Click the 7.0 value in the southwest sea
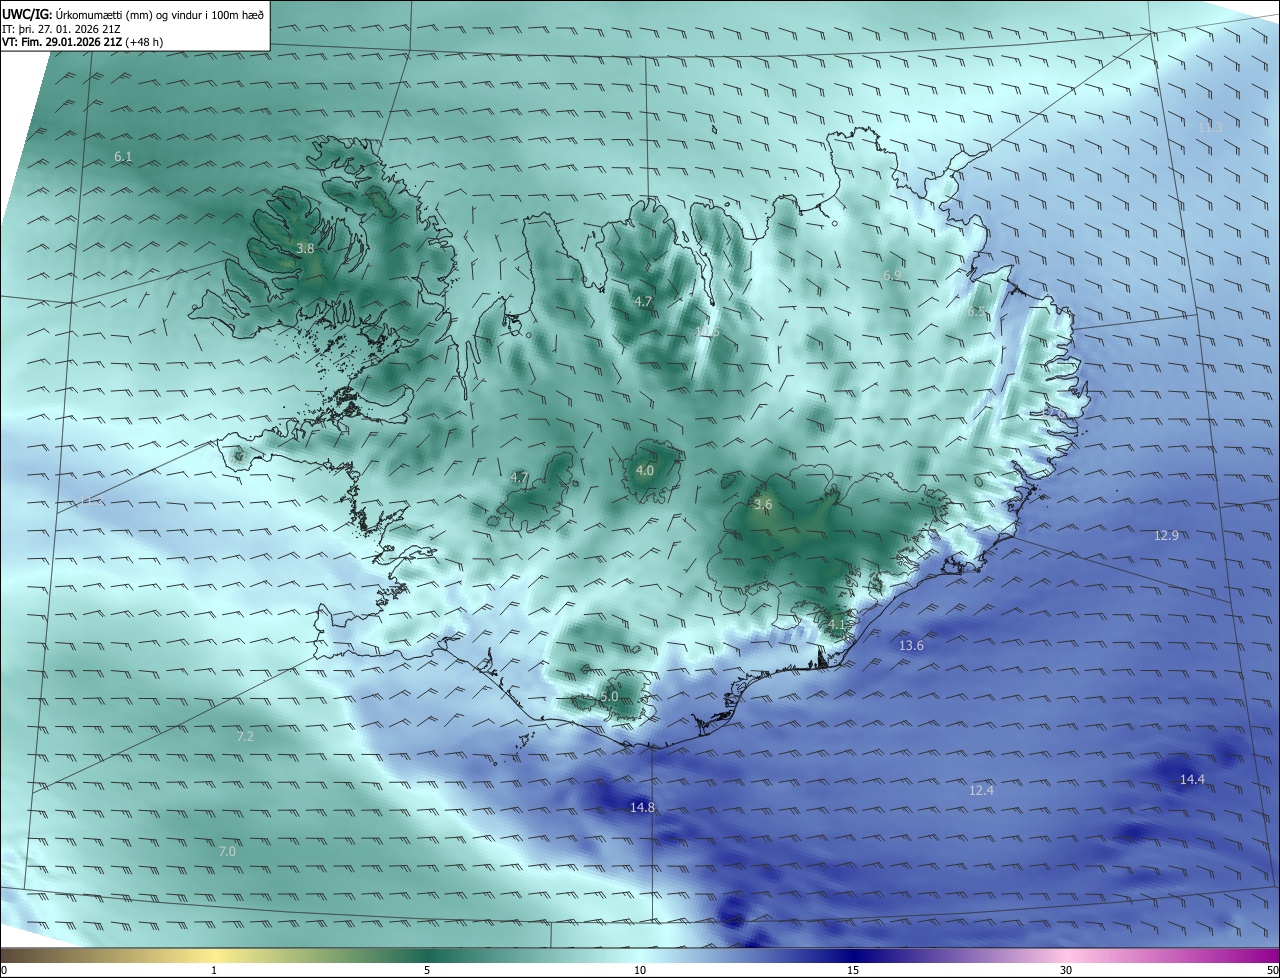 point(227,852)
